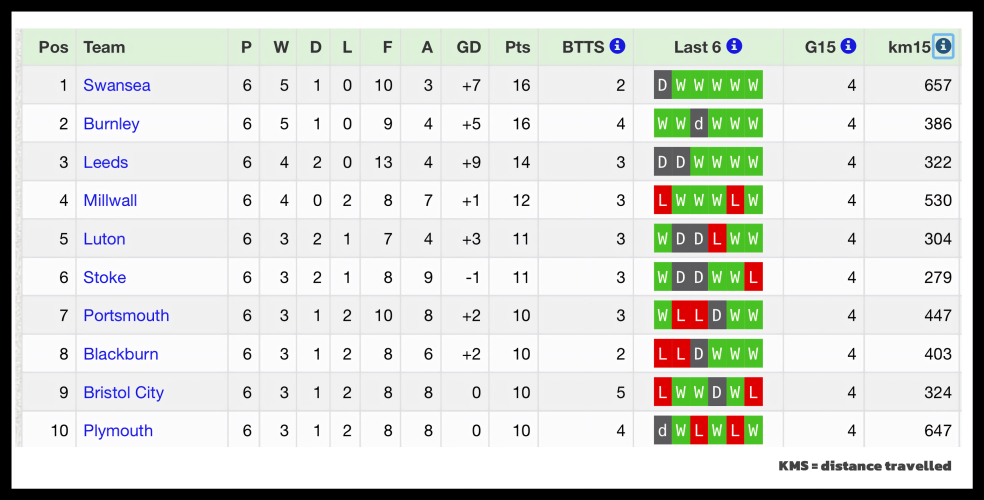The width and height of the screenshot is (984, 500).
Task: Open the Leeds team link
Action: [106, 162]
